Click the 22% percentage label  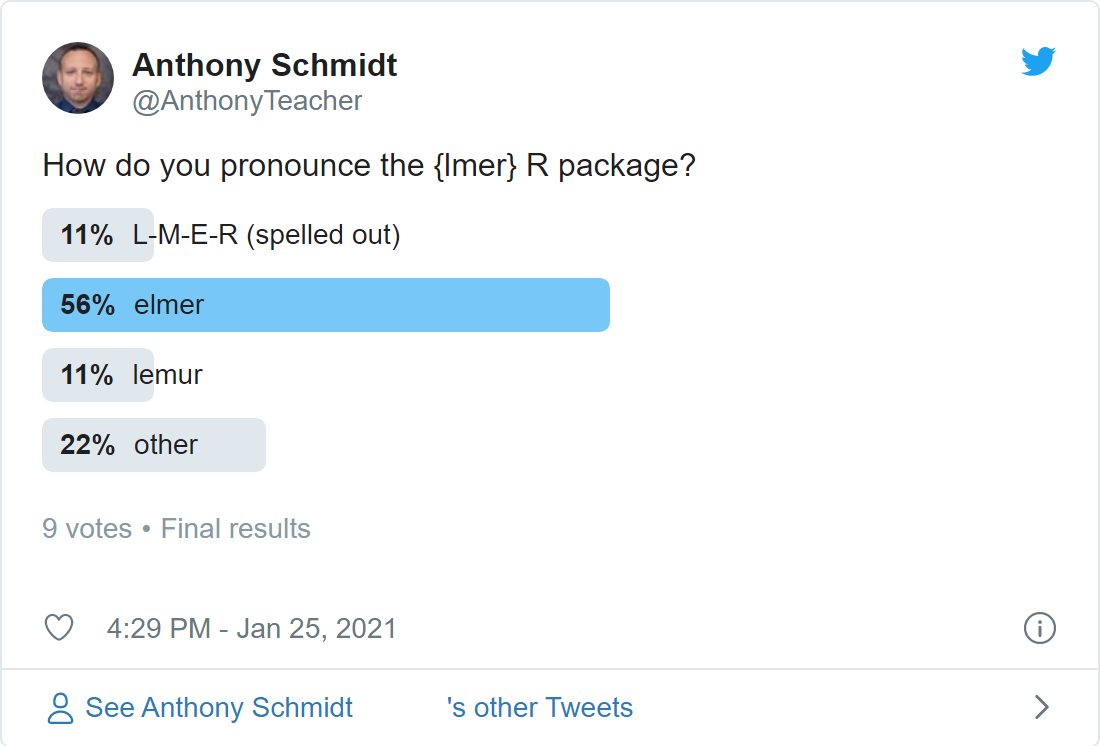coord(88,445)
